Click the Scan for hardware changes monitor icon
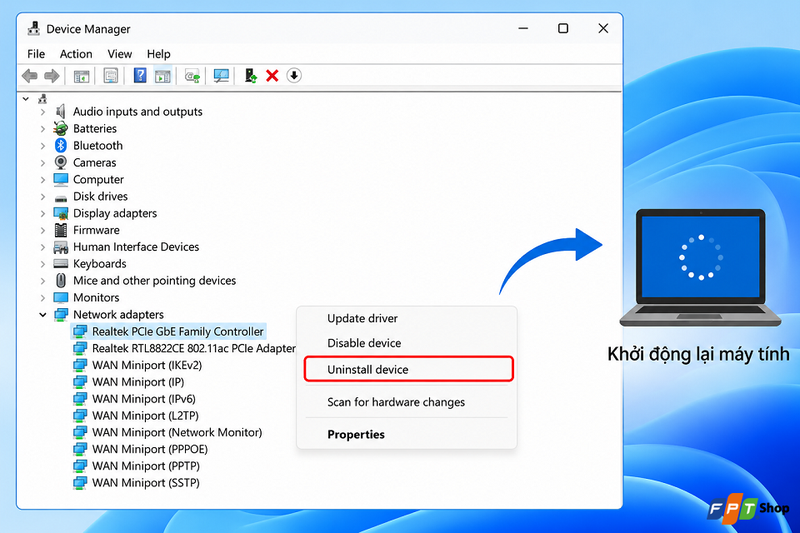The image size is (800, 533). click(221, 76)
